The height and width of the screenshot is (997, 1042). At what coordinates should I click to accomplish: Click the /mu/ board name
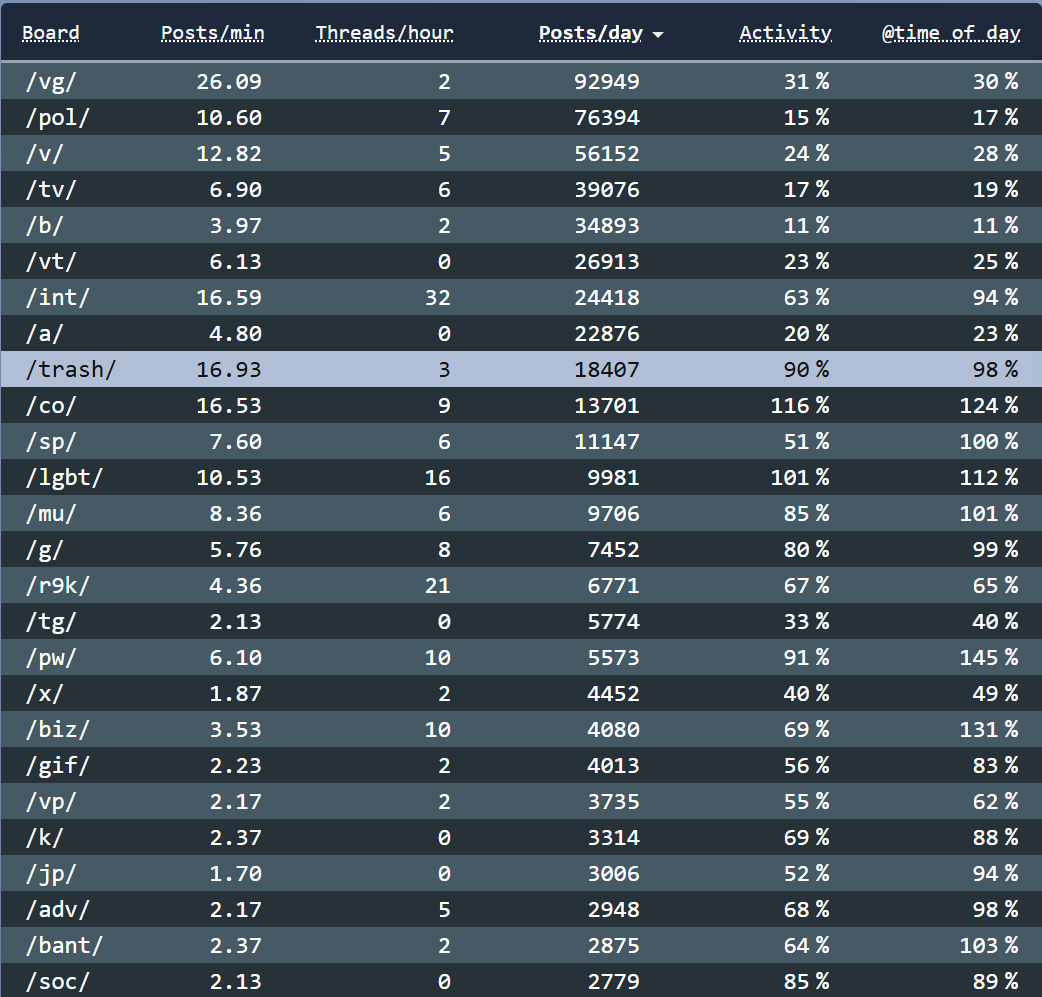coord(51,513)
